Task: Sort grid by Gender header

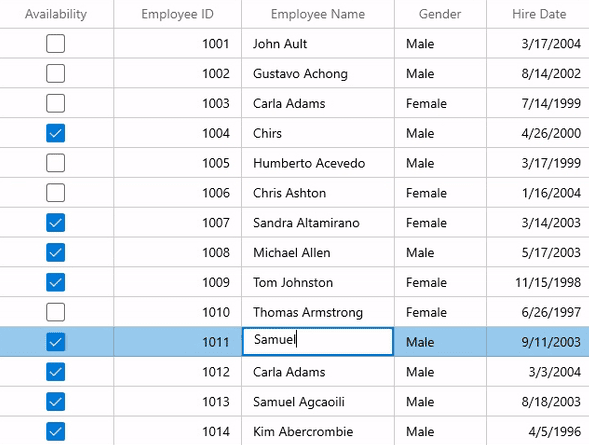Action: pos(440,14)
